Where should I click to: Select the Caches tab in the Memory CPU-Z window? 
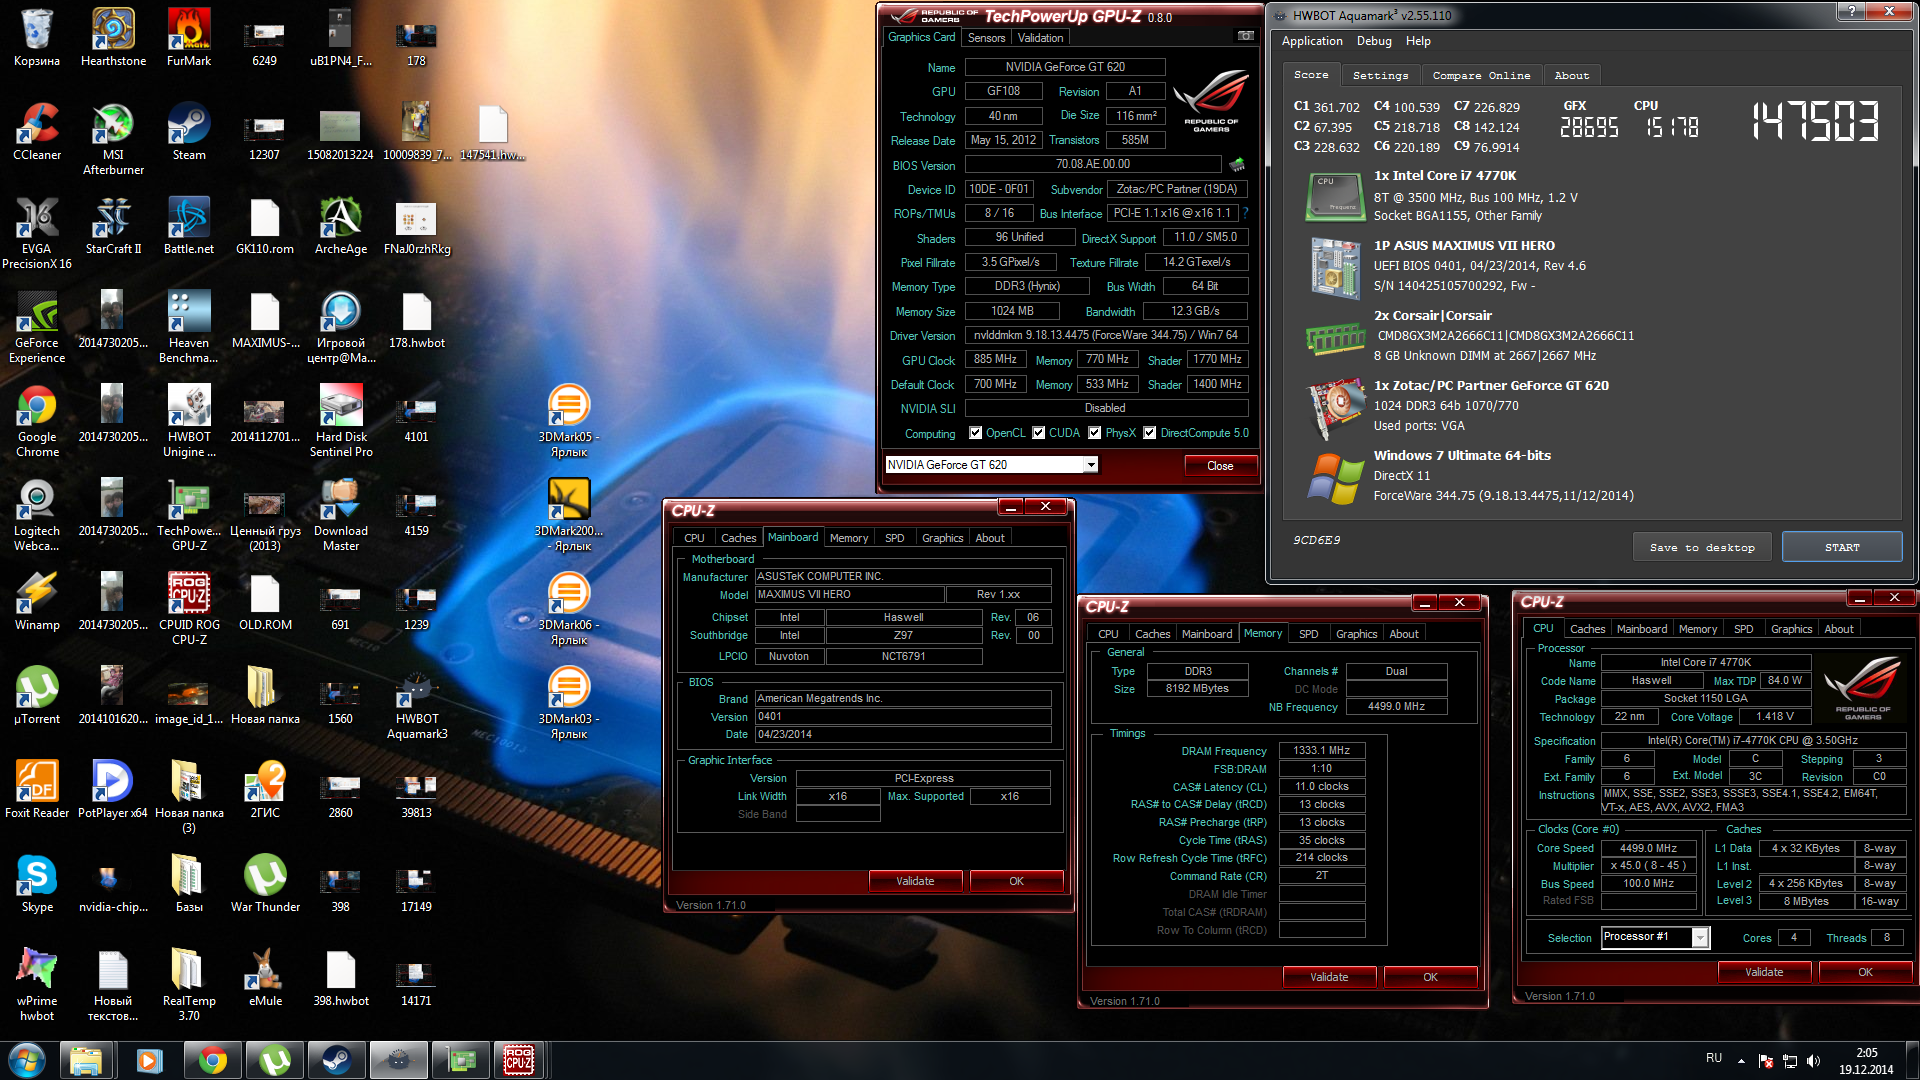1152,634
